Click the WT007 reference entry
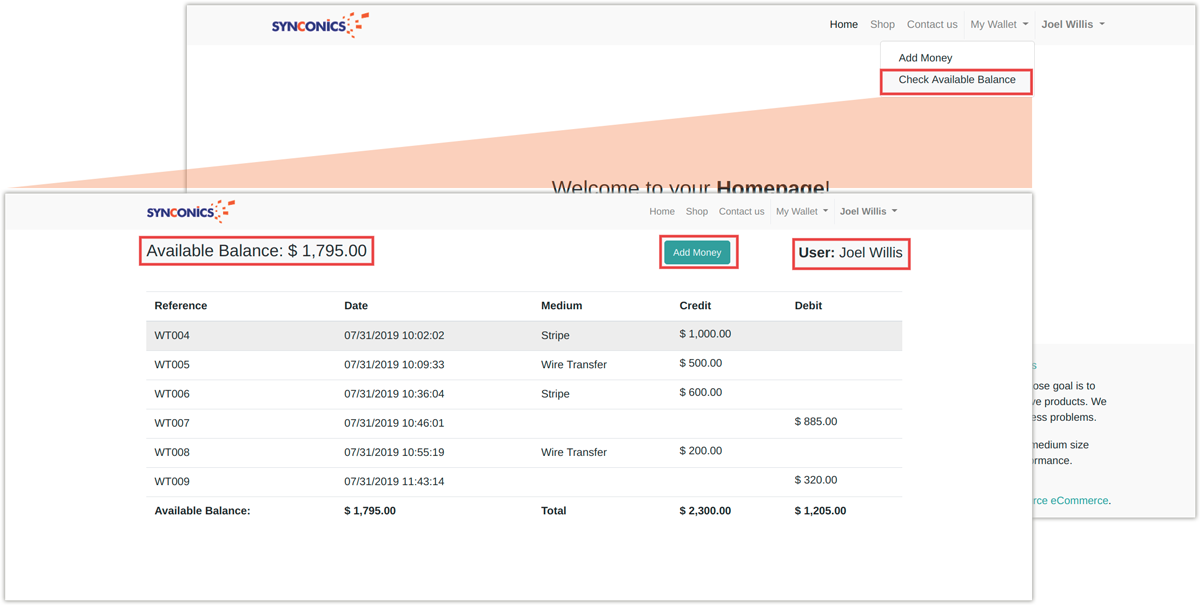Image resolution: width=1200 pixels, height=605 pixels. point(172,423)
